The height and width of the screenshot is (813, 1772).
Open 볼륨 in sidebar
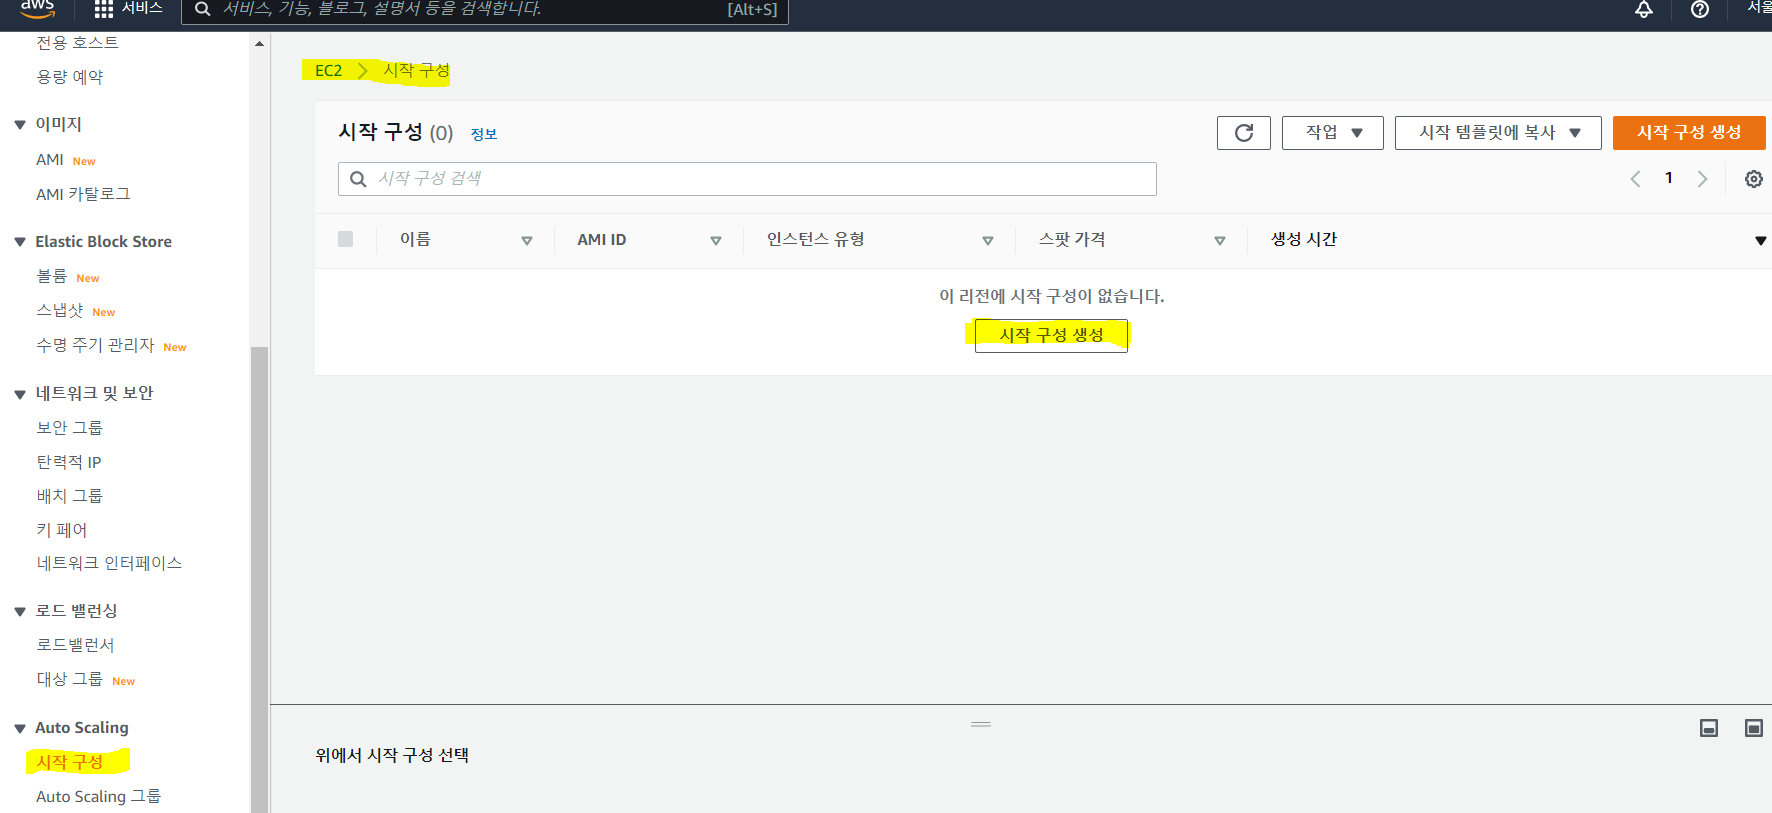[x=51, y=276]
